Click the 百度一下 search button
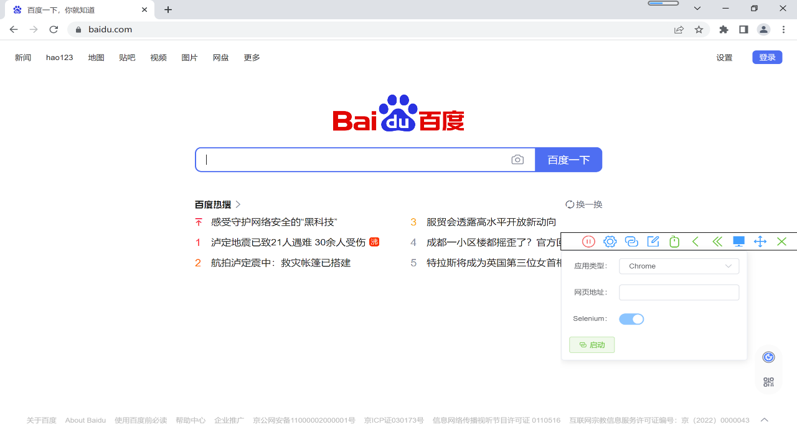Viewport: 797px width, 430px height. click(568, 160)
